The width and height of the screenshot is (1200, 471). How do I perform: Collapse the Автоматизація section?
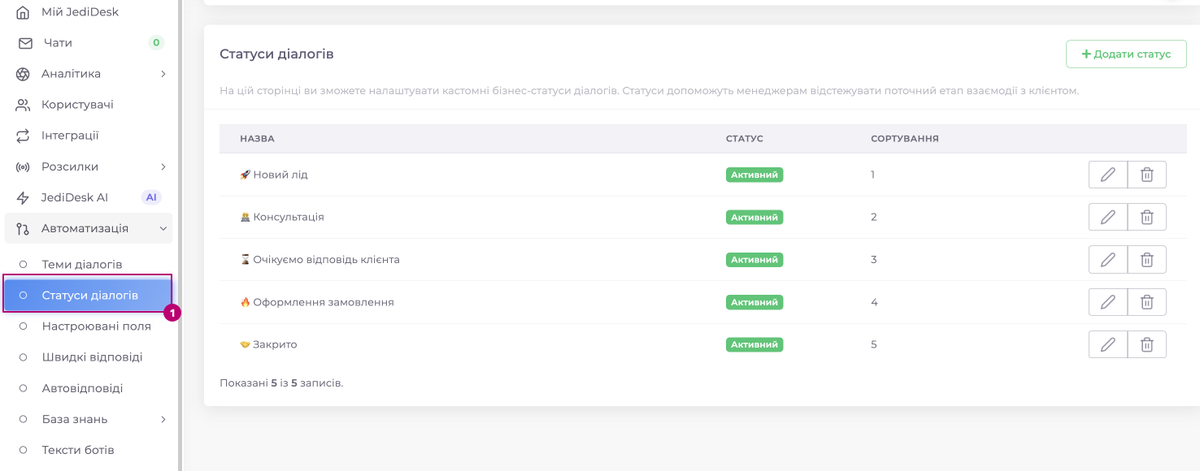click(x=163, y=229)
